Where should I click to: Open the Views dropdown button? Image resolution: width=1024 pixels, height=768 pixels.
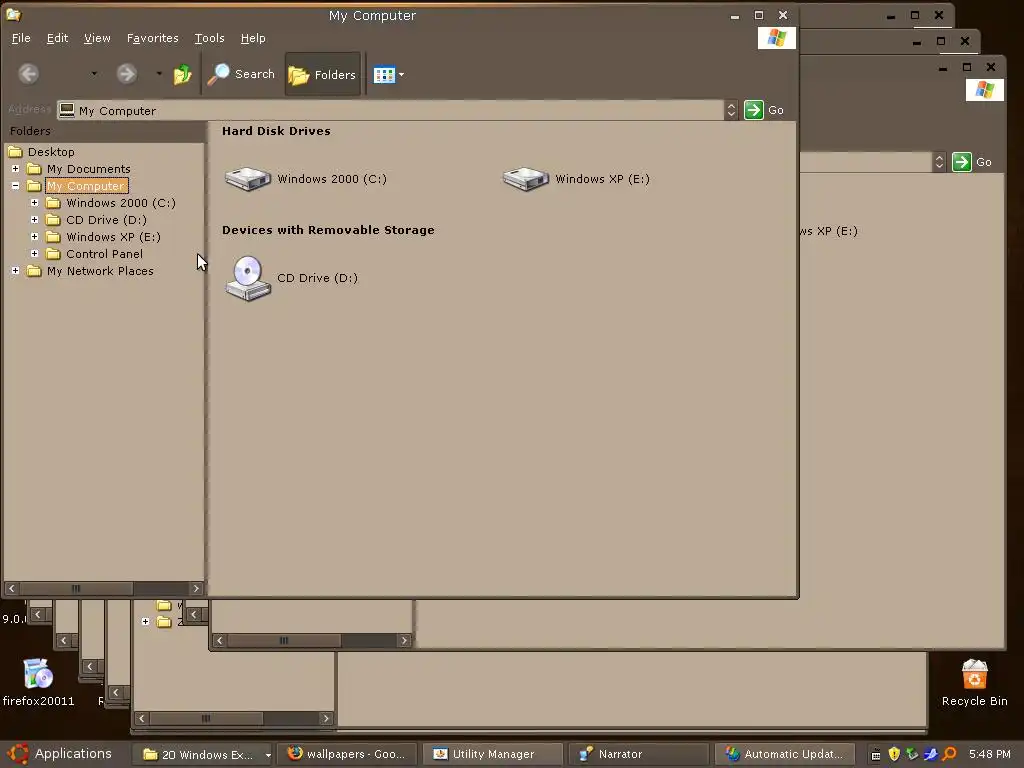point(389,74)
